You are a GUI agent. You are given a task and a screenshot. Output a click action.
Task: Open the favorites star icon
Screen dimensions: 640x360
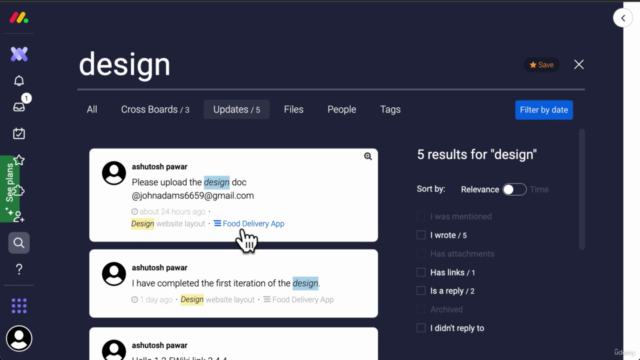(19, 160)
